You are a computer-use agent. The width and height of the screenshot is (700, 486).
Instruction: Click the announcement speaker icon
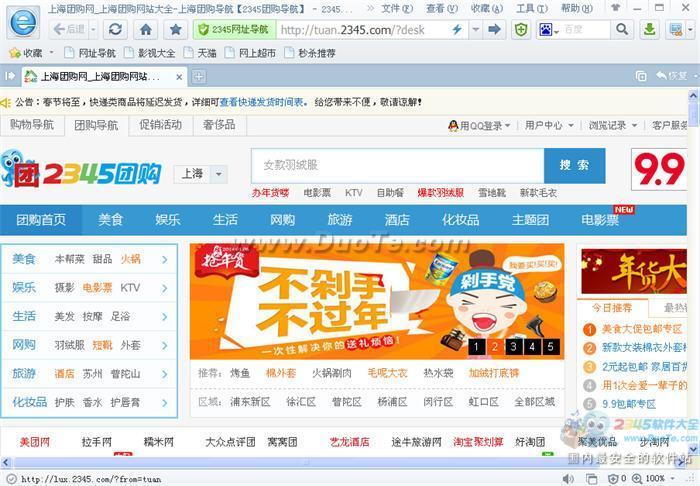pos(6,103)
